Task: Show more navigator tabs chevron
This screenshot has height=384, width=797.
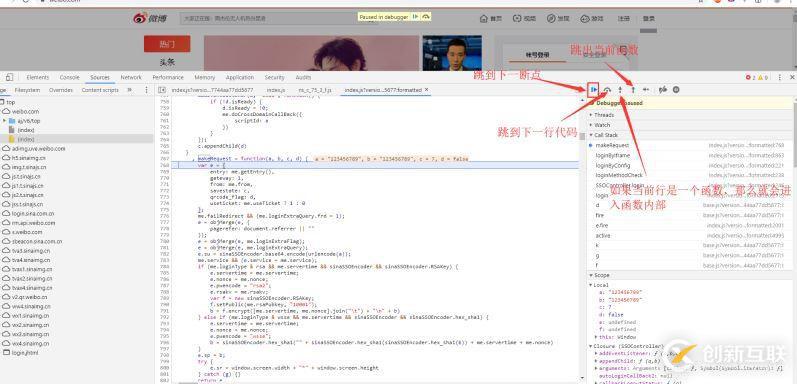Action: 130,90
